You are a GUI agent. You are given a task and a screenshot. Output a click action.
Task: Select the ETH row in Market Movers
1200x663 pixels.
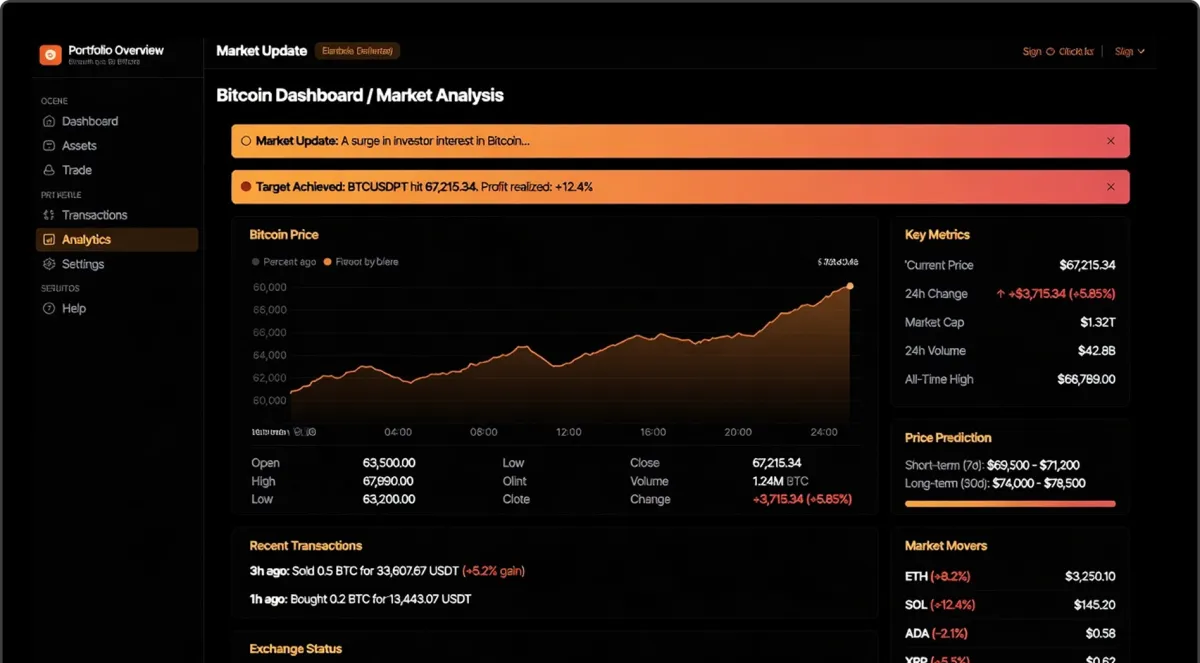coord(1010,577)
